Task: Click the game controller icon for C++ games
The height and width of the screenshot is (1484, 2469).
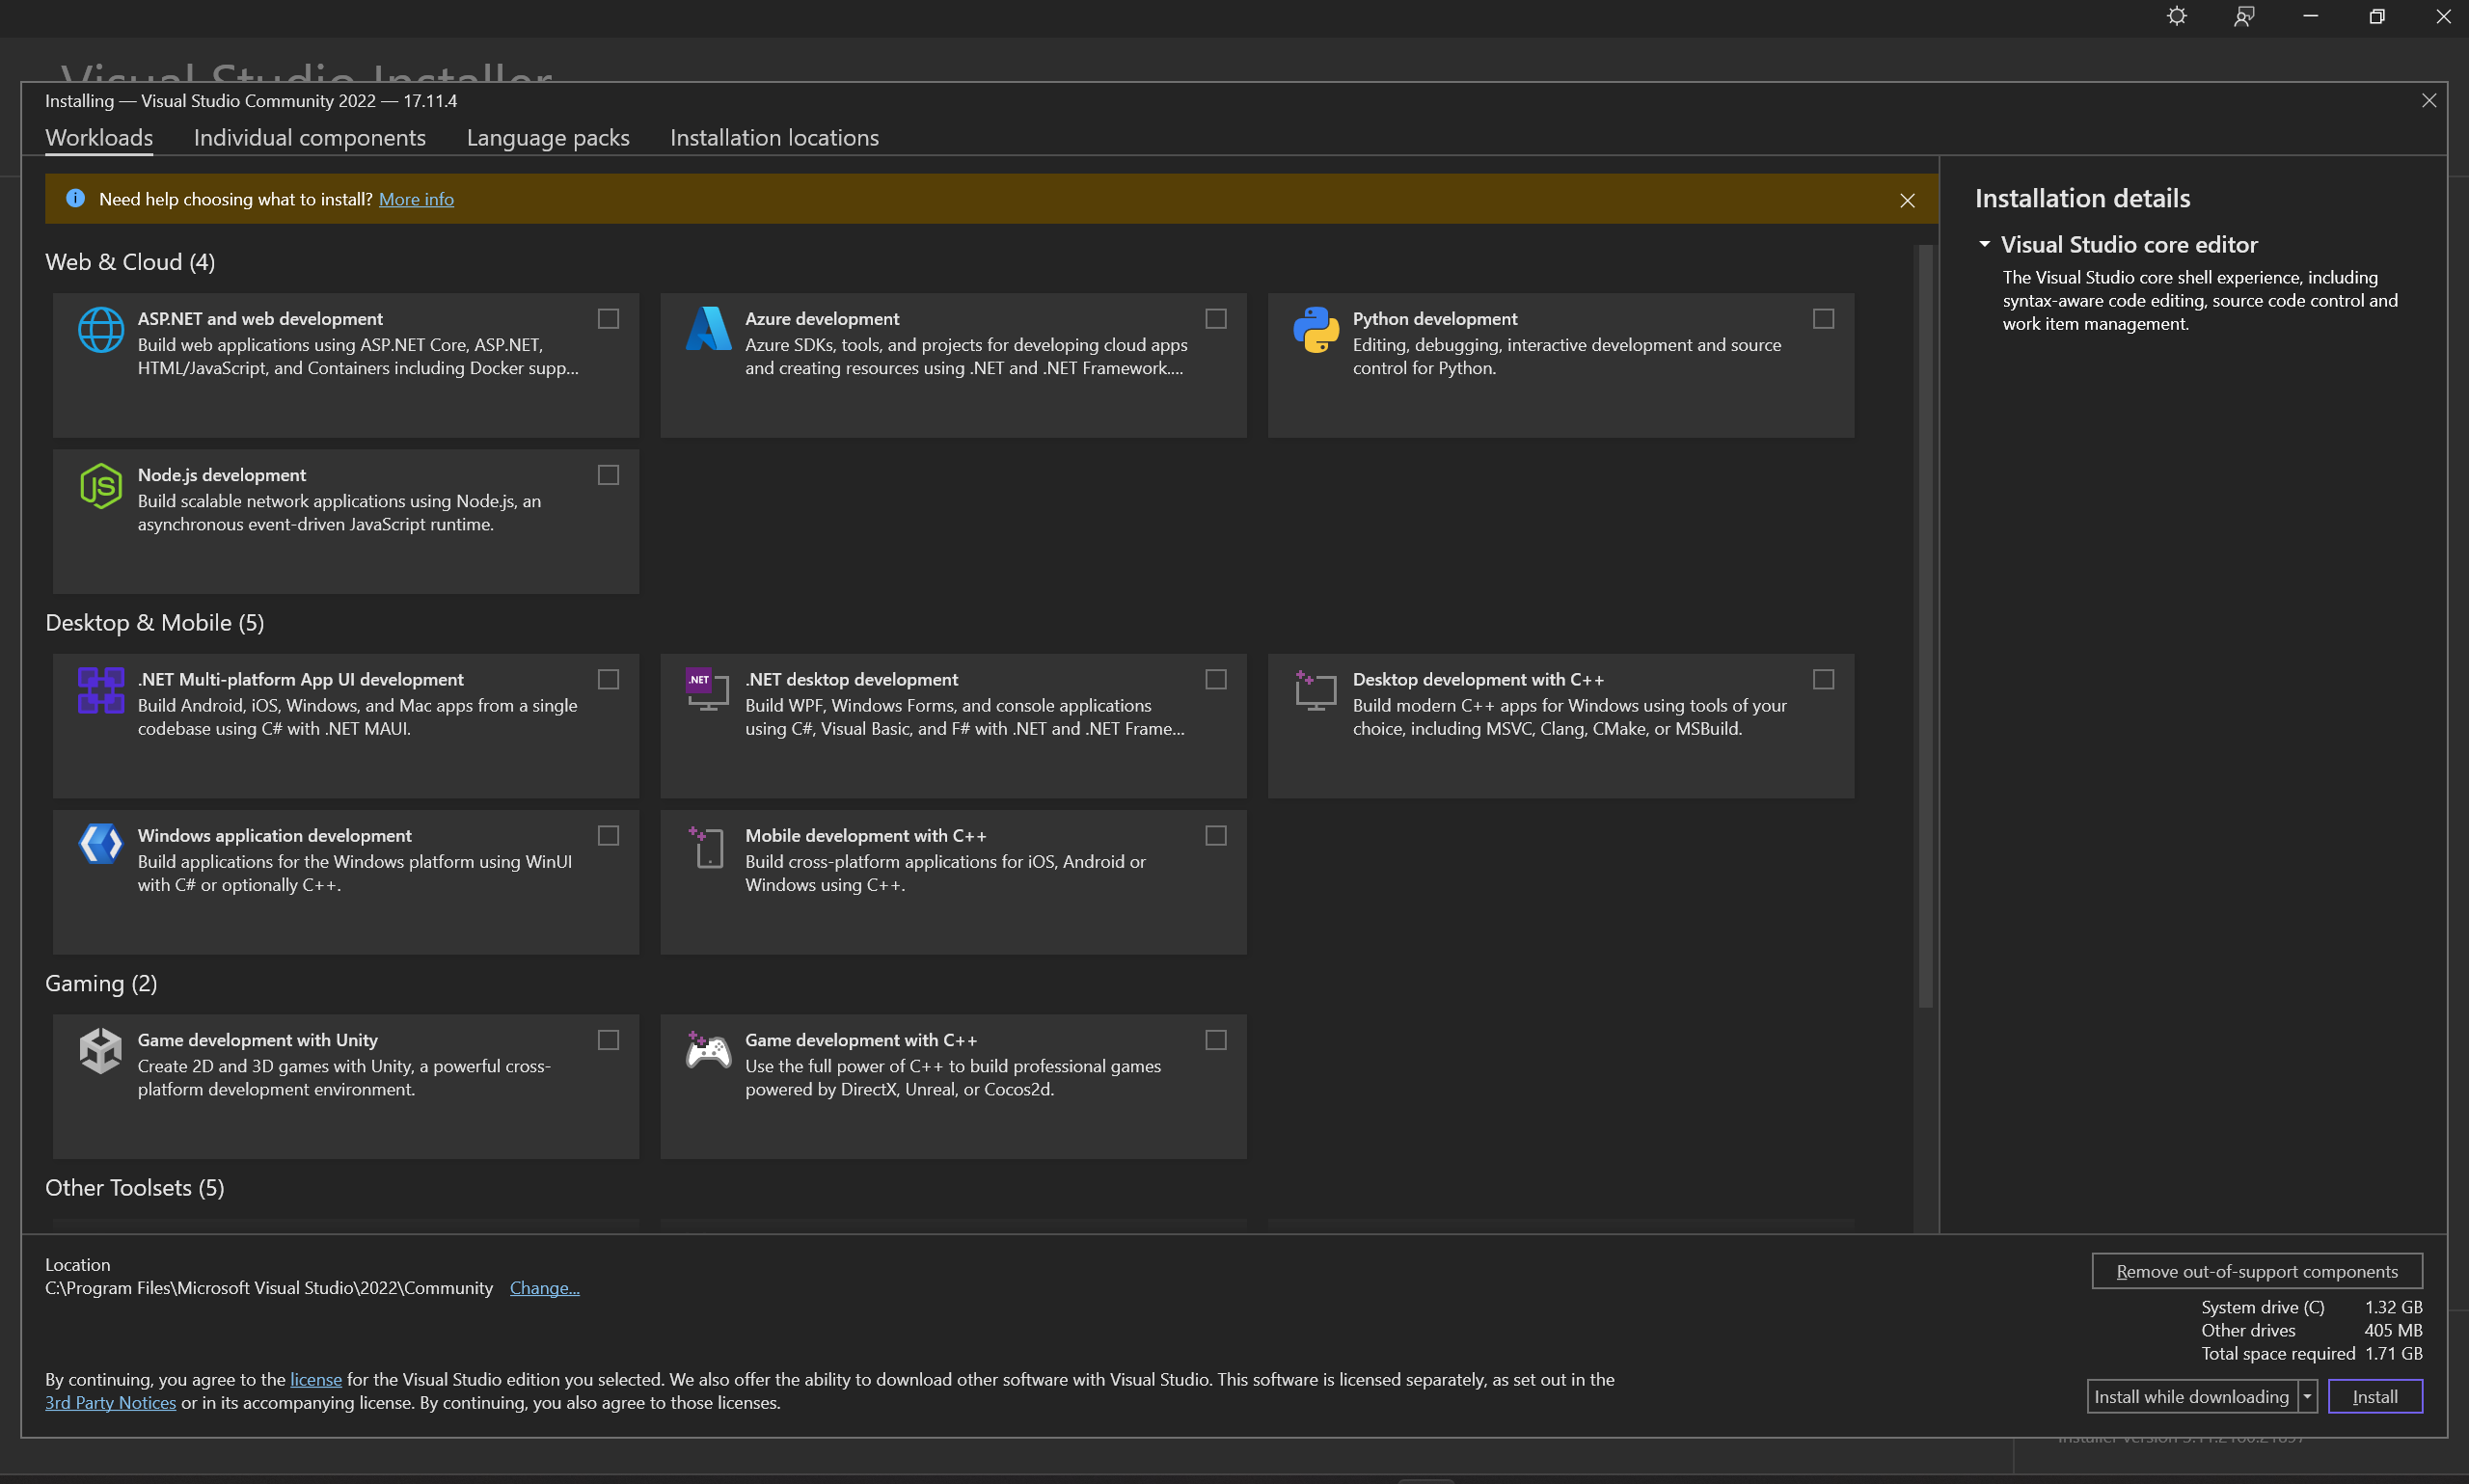Action: (708, 1051)
